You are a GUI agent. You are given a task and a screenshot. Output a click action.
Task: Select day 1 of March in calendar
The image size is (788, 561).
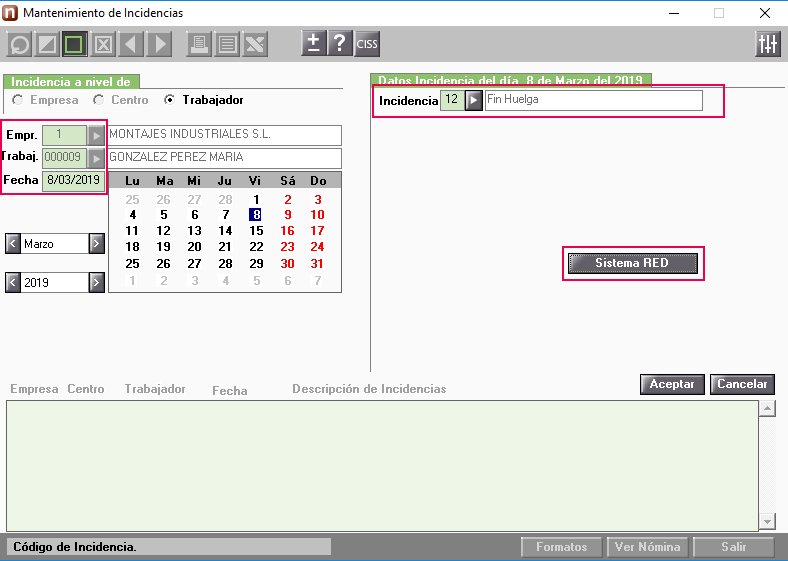coord(256,200)
